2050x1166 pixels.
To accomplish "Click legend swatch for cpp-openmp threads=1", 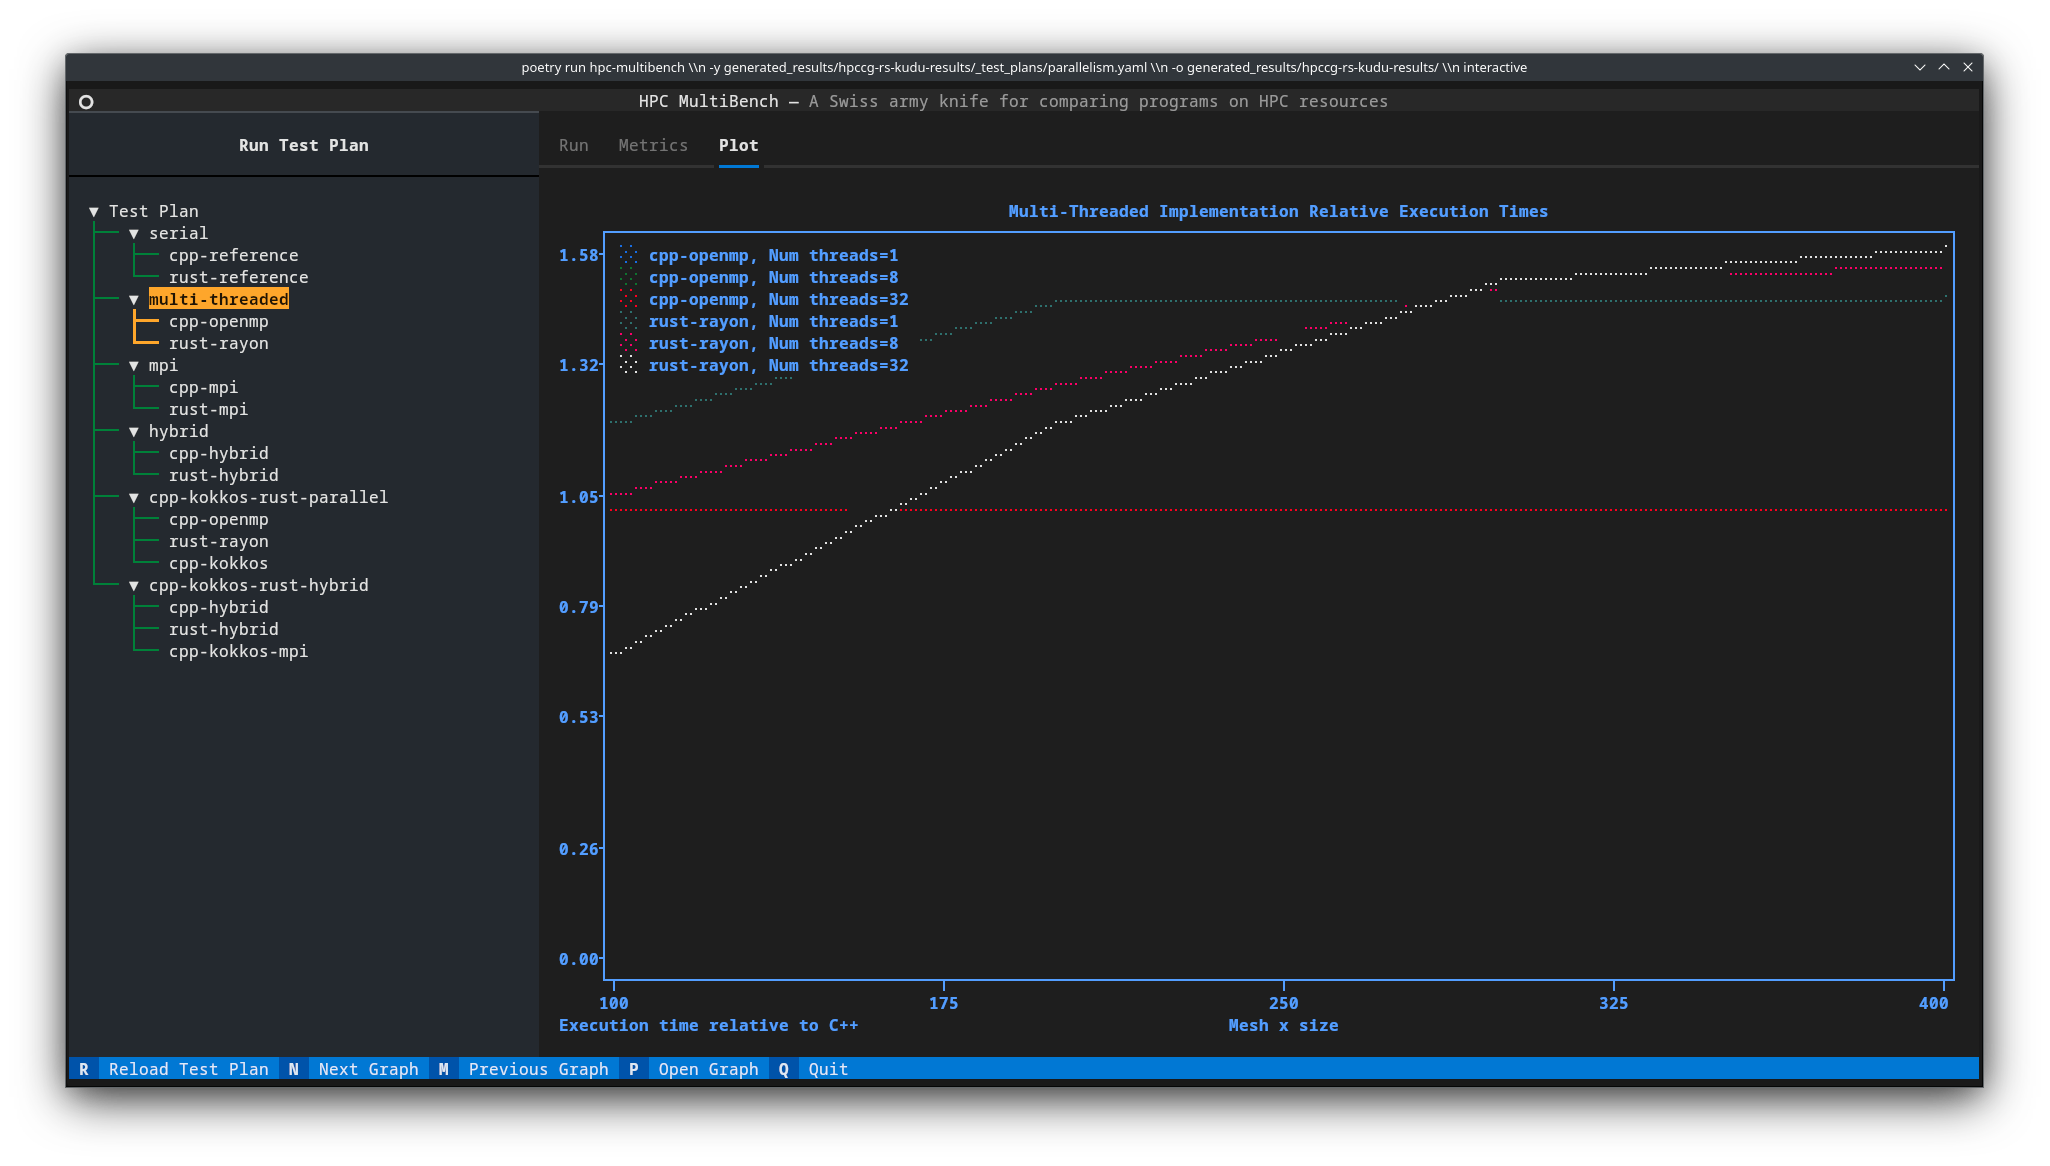I will click(x=628, y=255).
